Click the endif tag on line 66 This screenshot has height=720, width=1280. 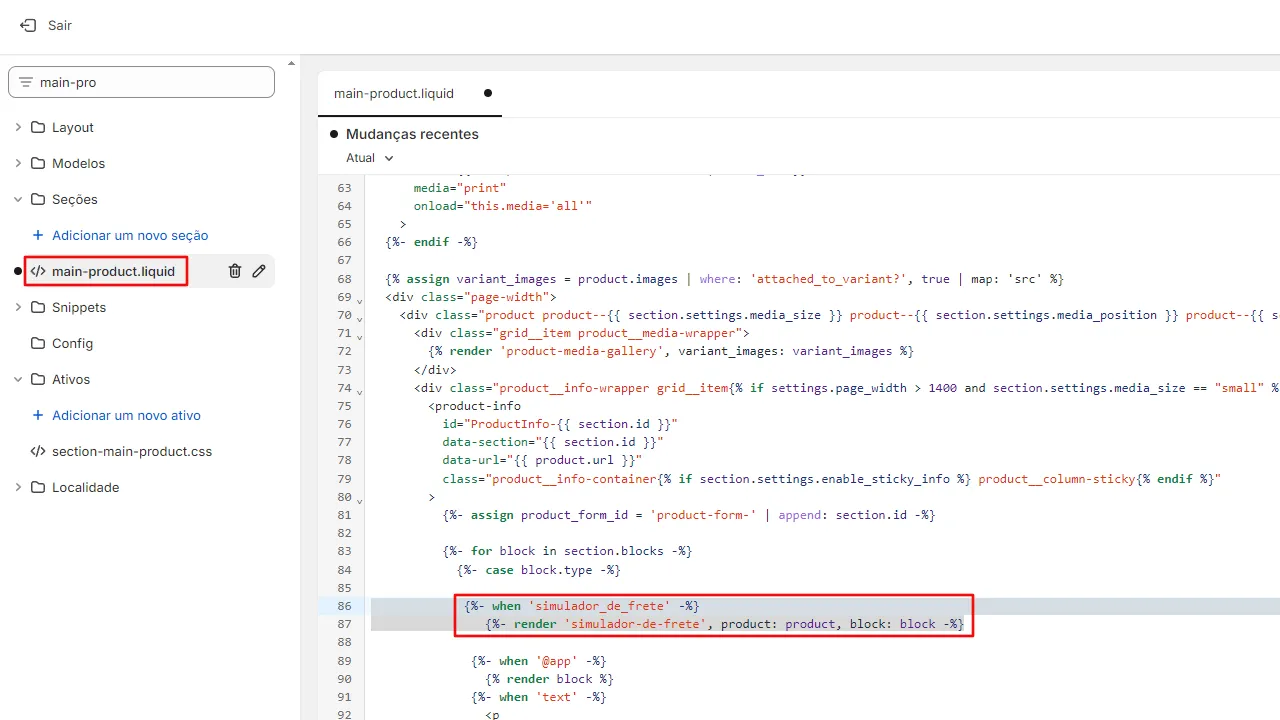[431, 242]
